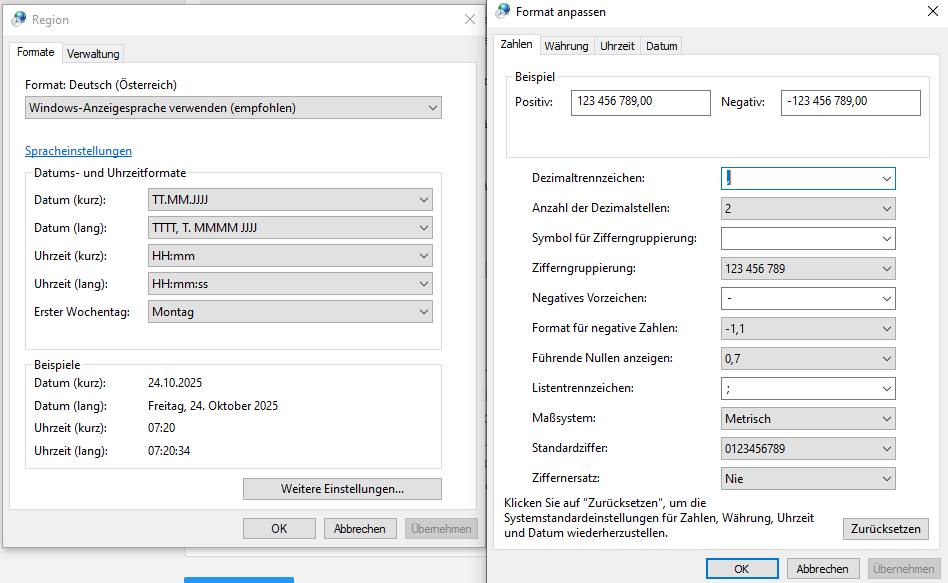Expand the Dezimaltrennzeichen combo box
This screenshot has width=948, height=583.
(x=886, y=179)
